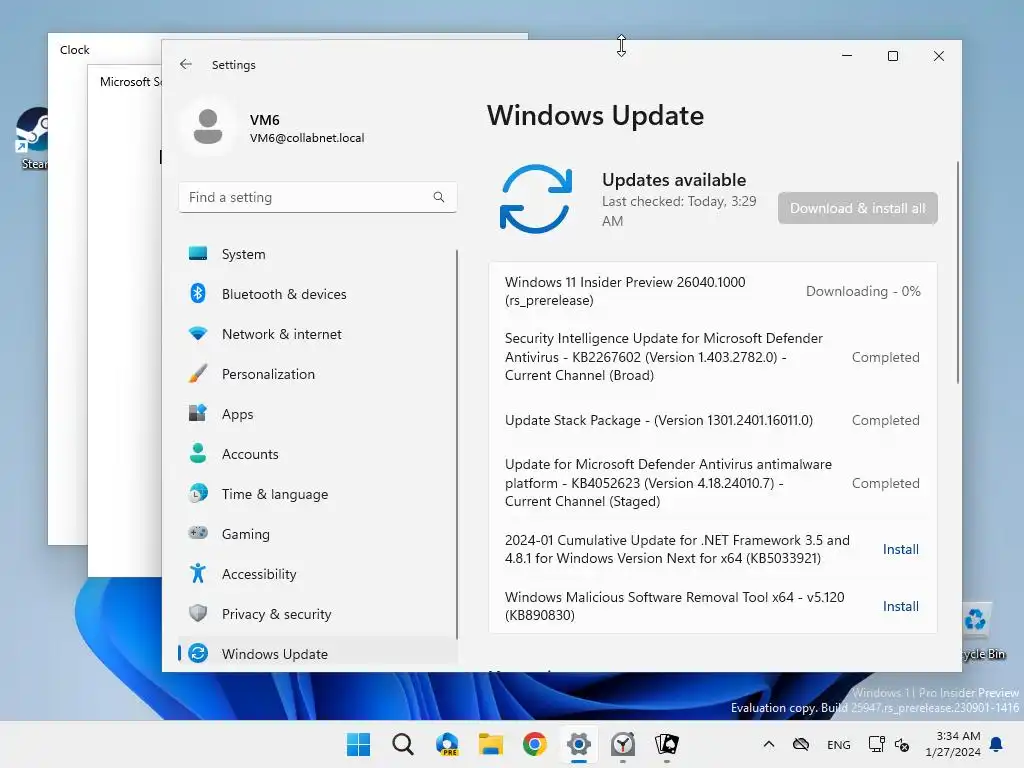Click the Gaming controller icon
Image resolution: width=1024 pixels, height=768 pixels.
(198, 533)
